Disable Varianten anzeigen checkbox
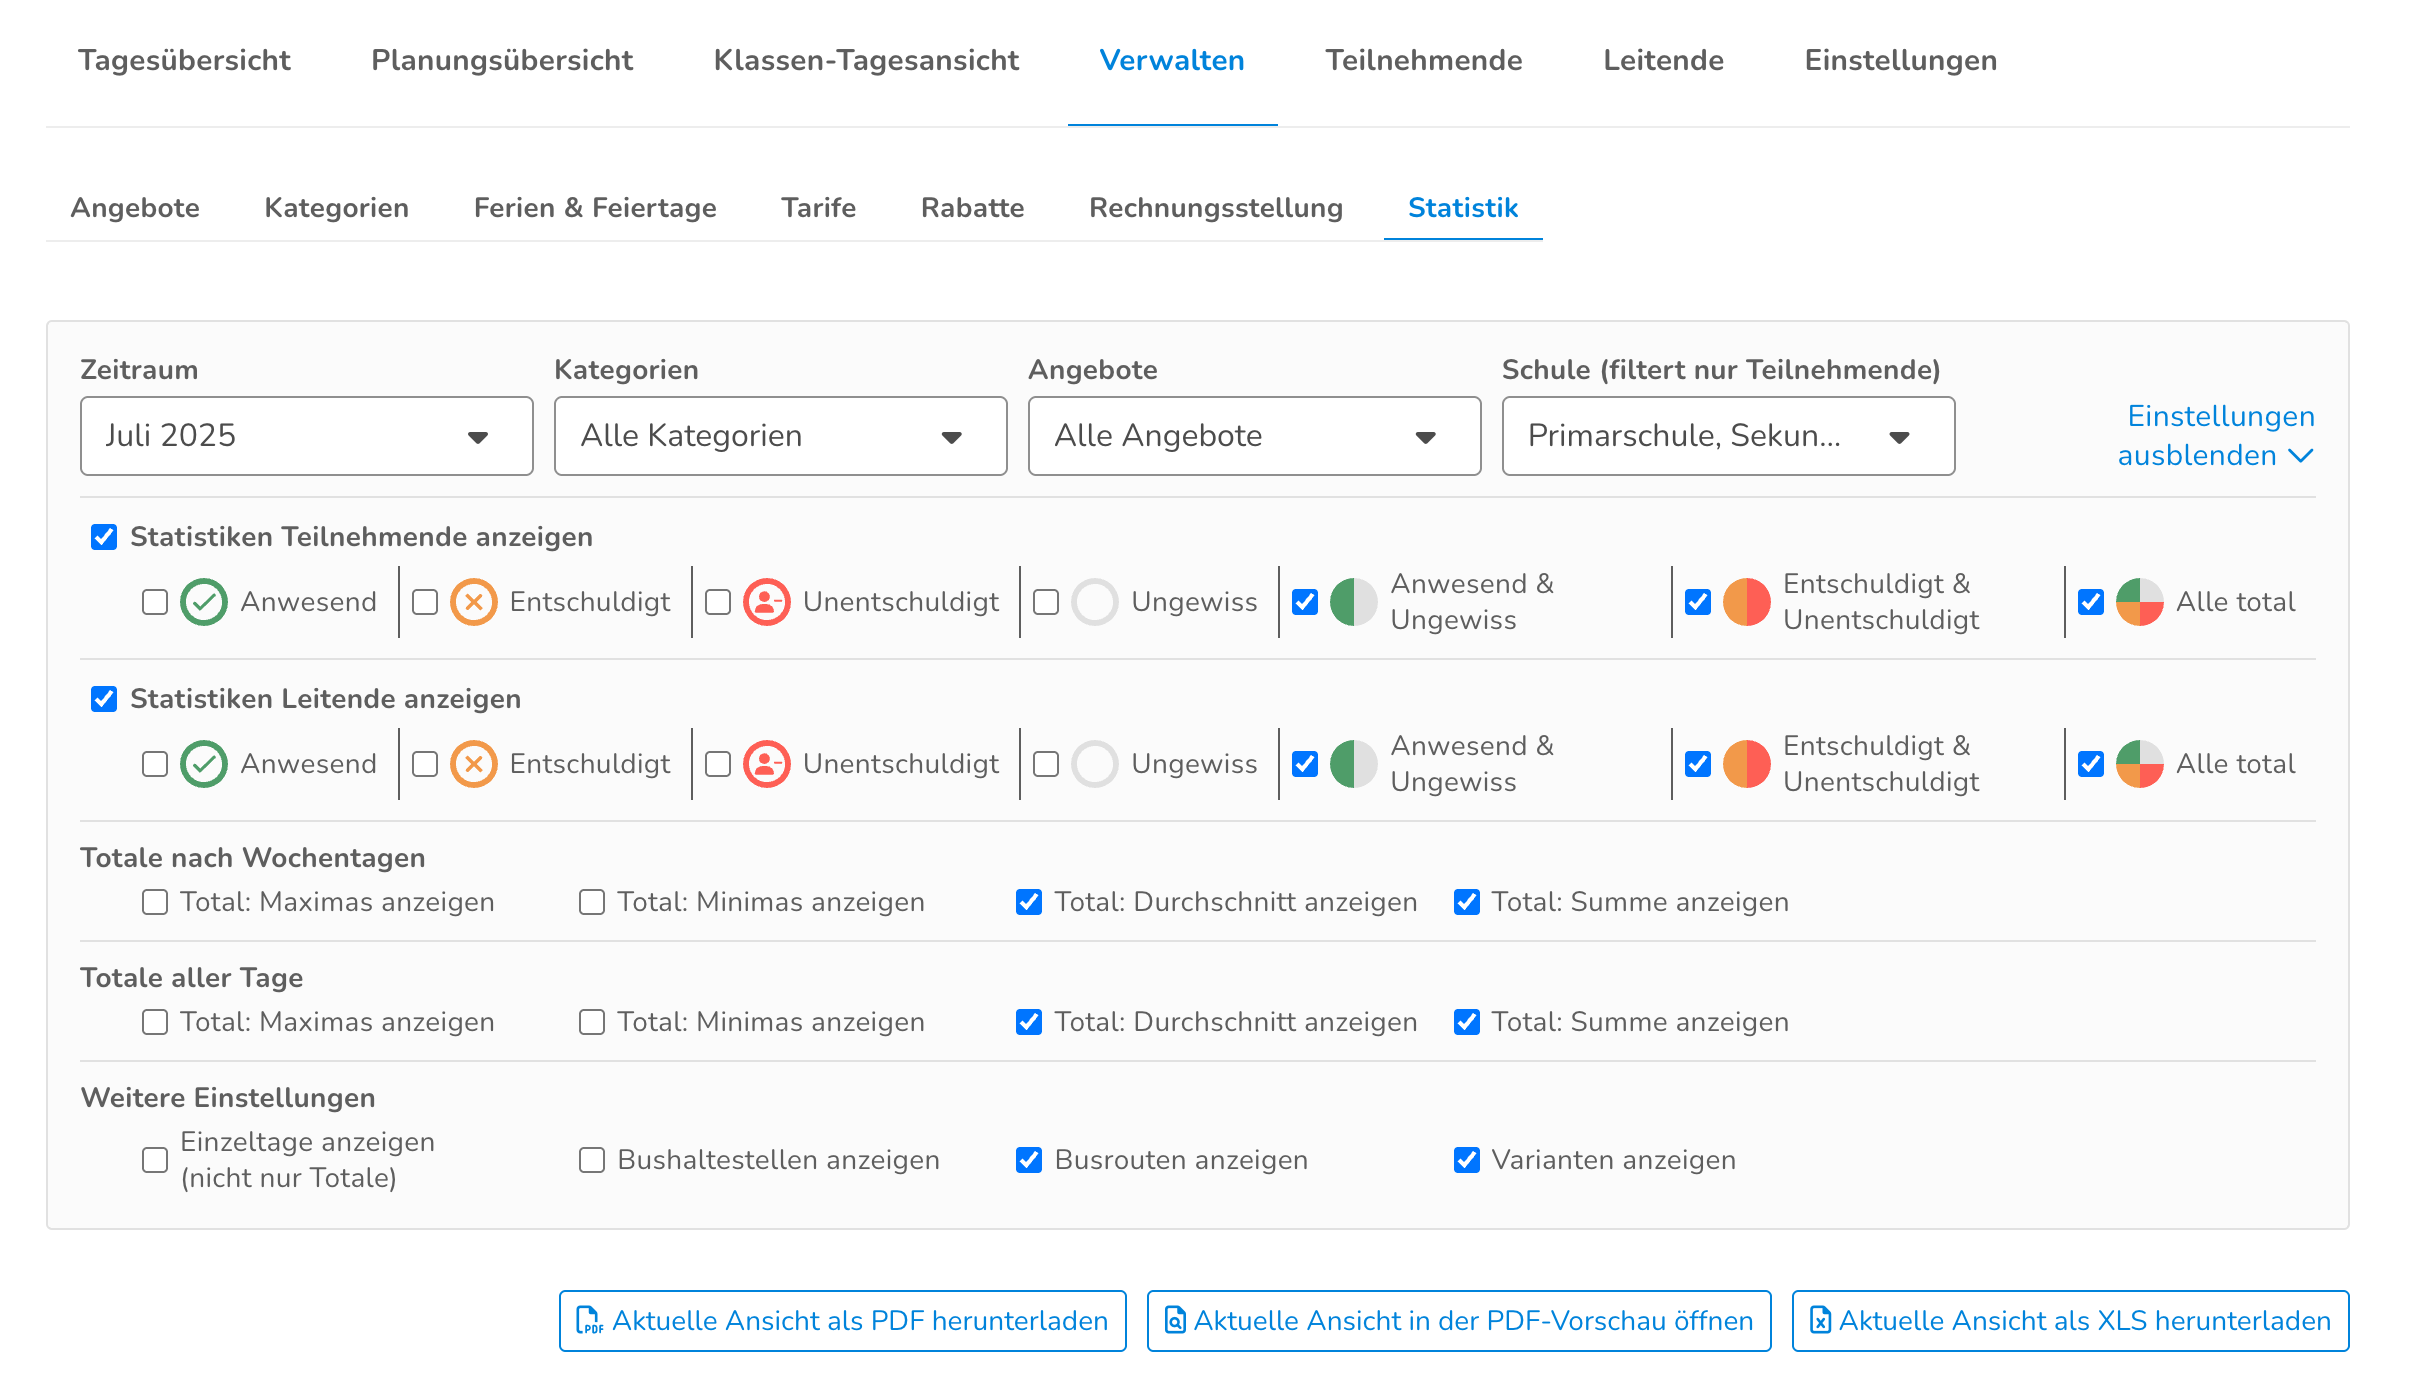Image resolution: width=2414 pixels, height=1396 pixels. click(1467, 1160)
